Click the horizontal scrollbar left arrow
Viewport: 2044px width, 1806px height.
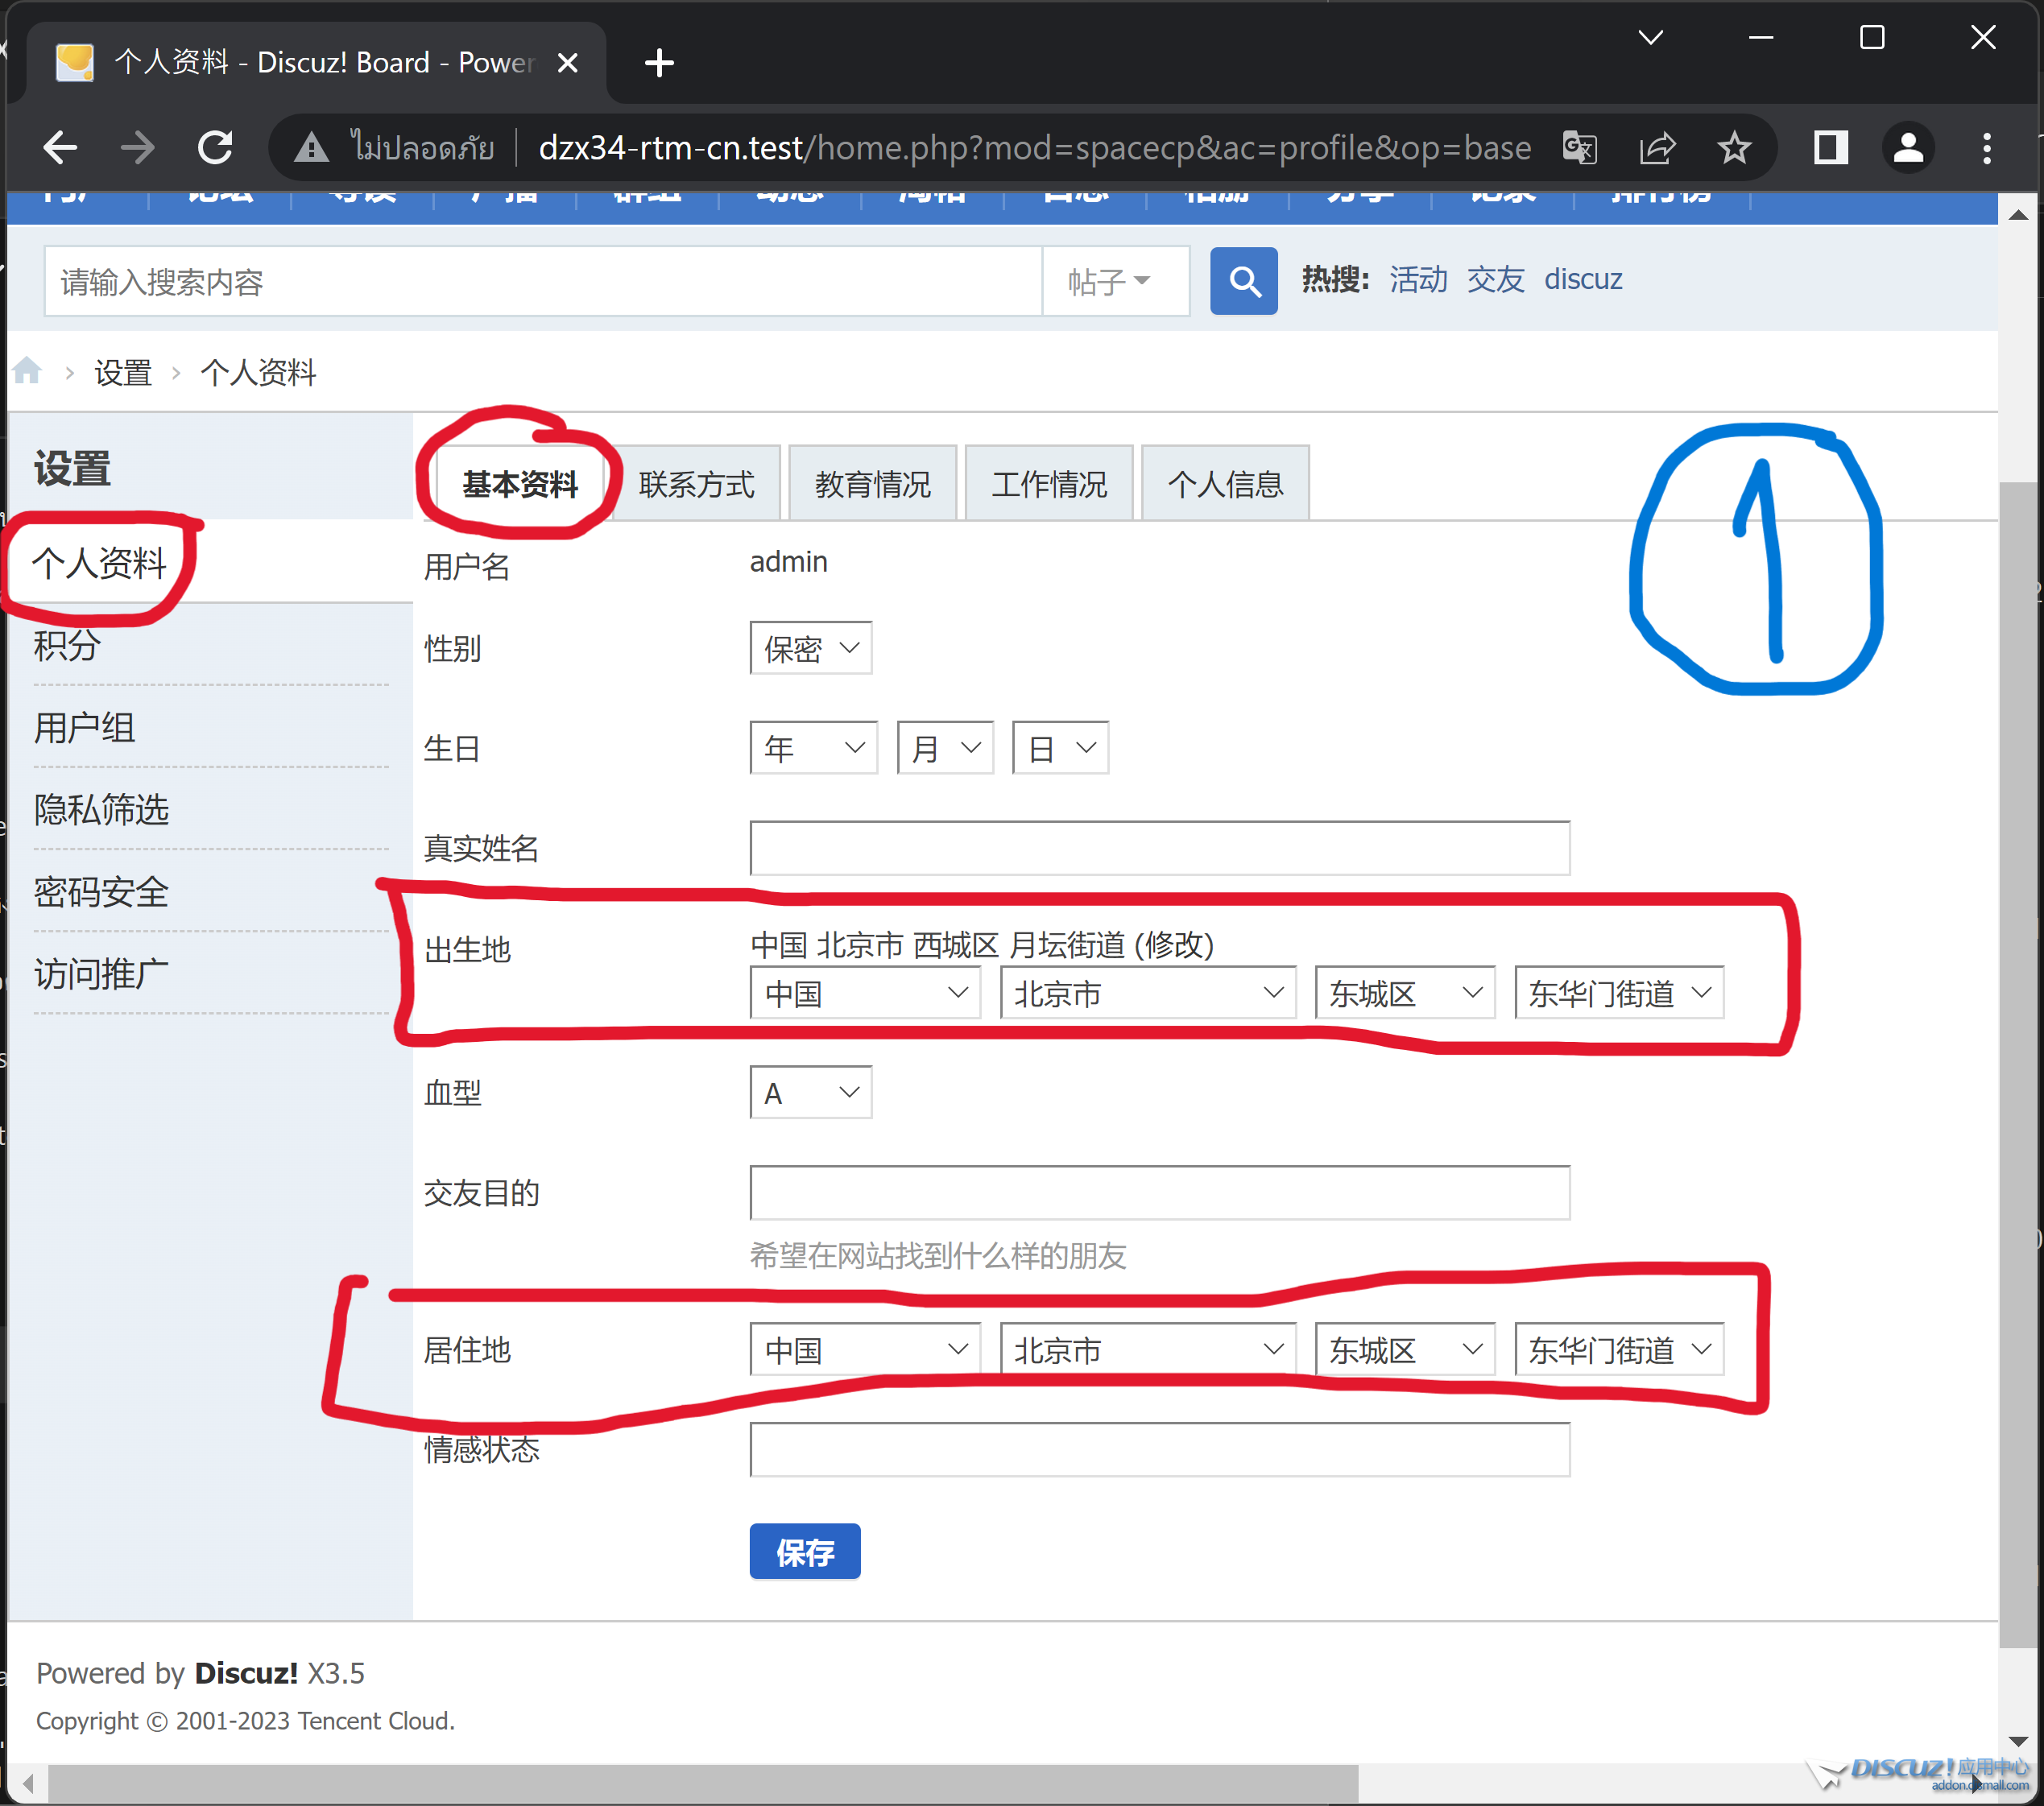(28, 1784)
